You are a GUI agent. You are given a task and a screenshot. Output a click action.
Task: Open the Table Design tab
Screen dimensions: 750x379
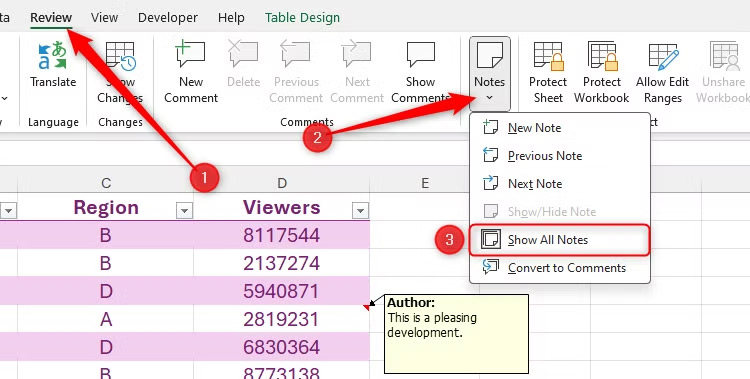302,18
